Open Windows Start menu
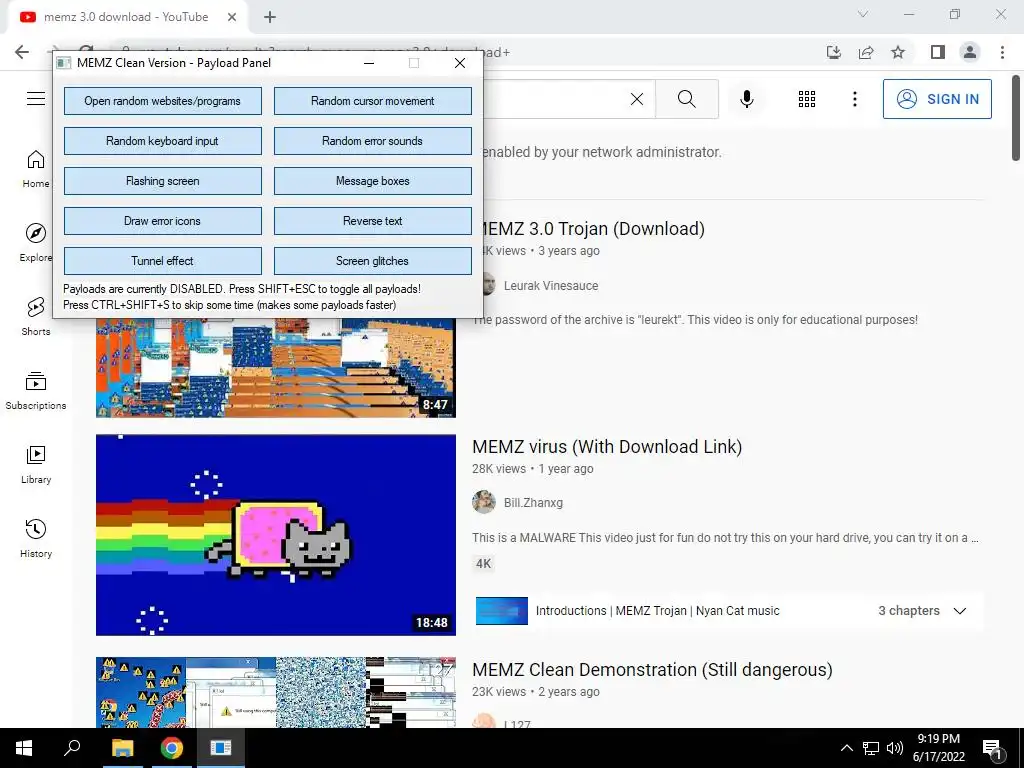The image size is (1024, 768). click(24, 748)
